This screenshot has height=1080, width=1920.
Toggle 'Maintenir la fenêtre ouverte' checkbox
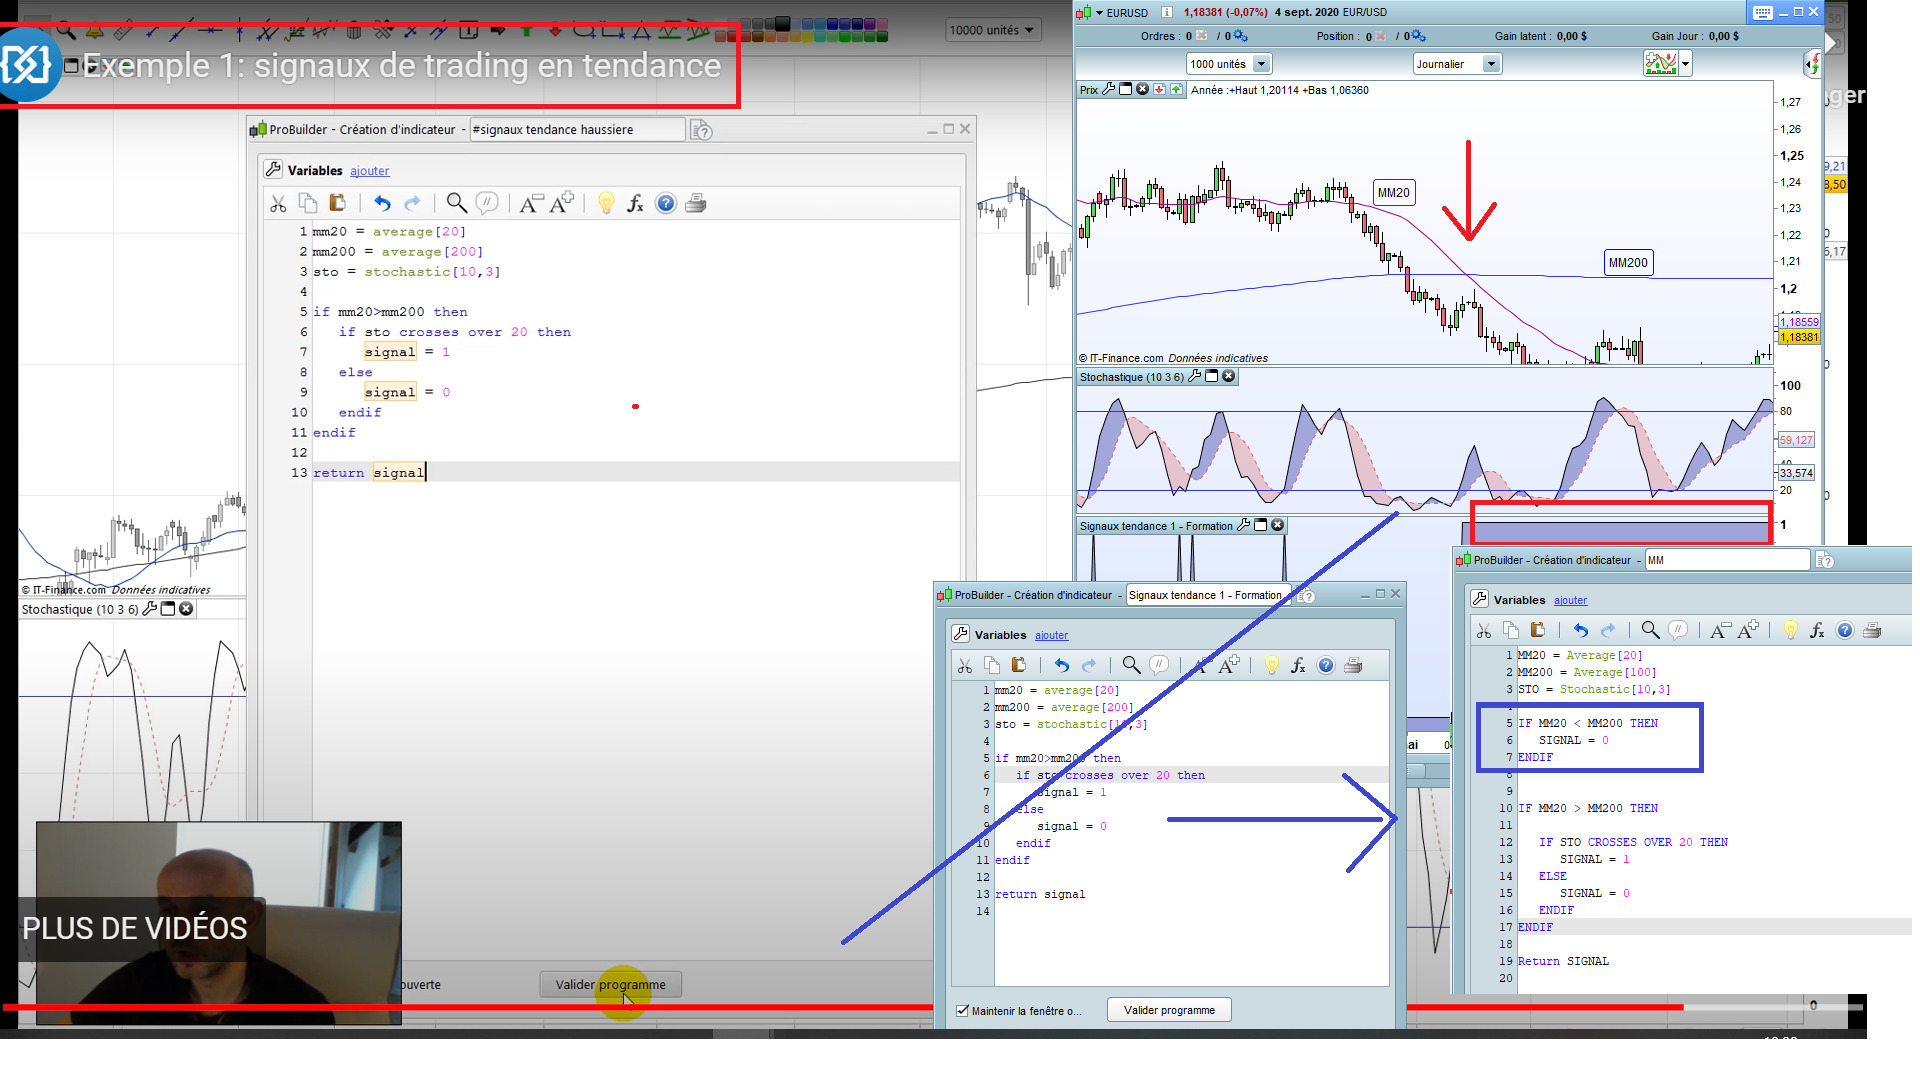962,1011
